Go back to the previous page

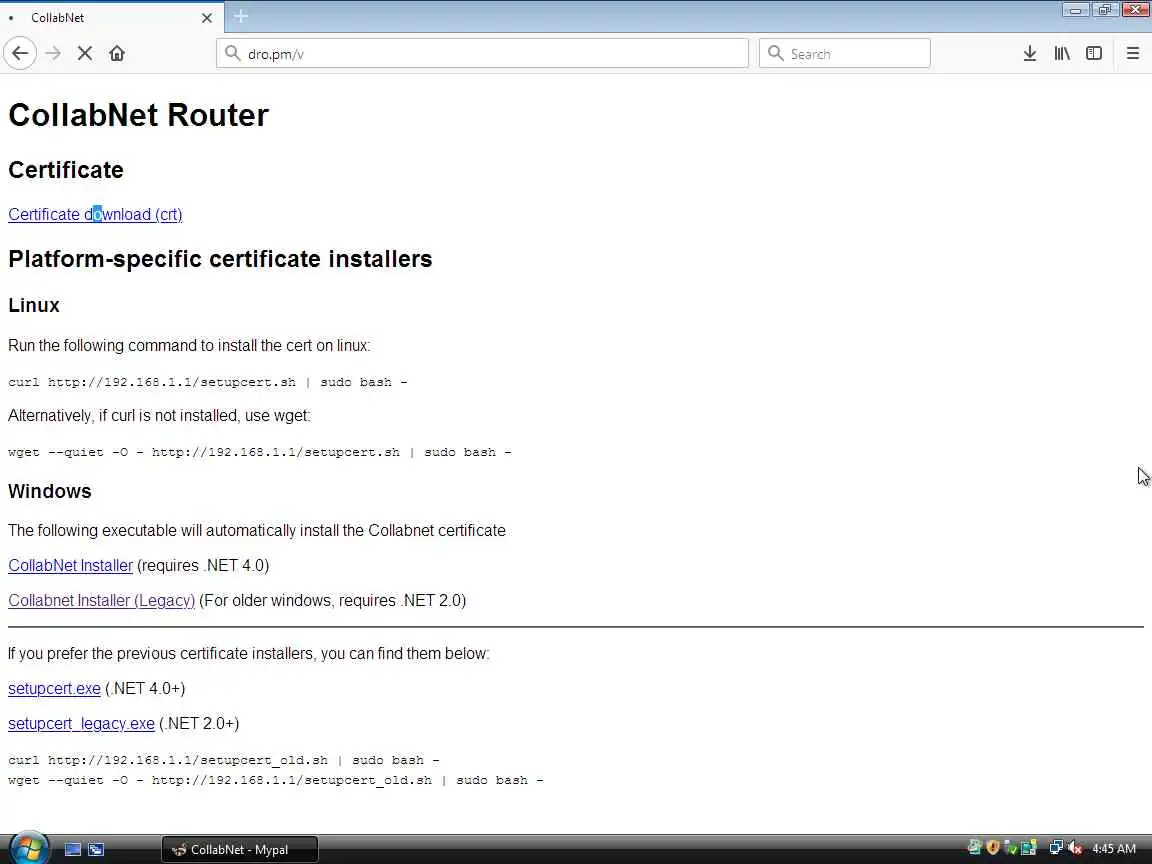20,54
